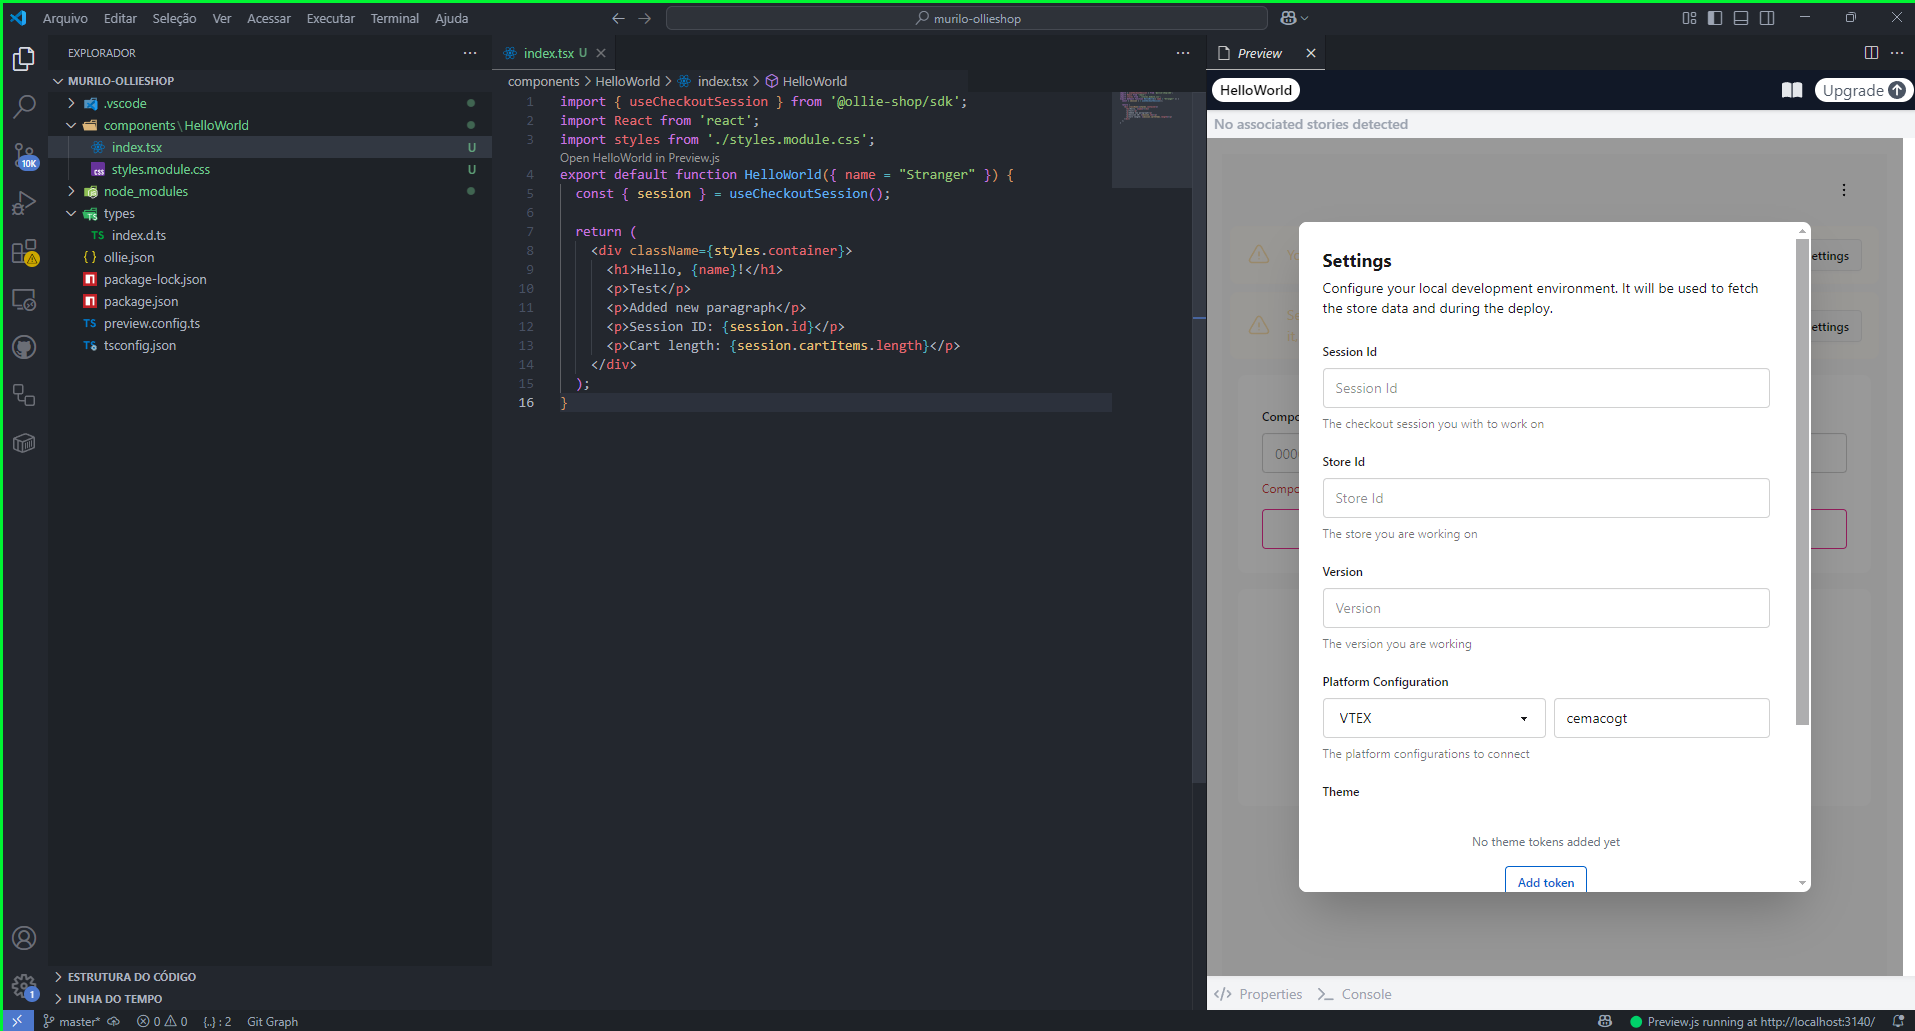The image size is (1915, 1031).
Task: Close the index.tsx editor tab
Action: coord(601,53)
